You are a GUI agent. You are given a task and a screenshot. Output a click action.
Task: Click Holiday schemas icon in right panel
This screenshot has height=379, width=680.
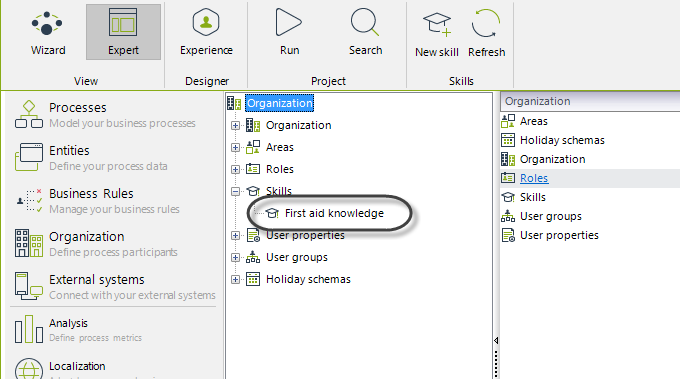(508, 140)
